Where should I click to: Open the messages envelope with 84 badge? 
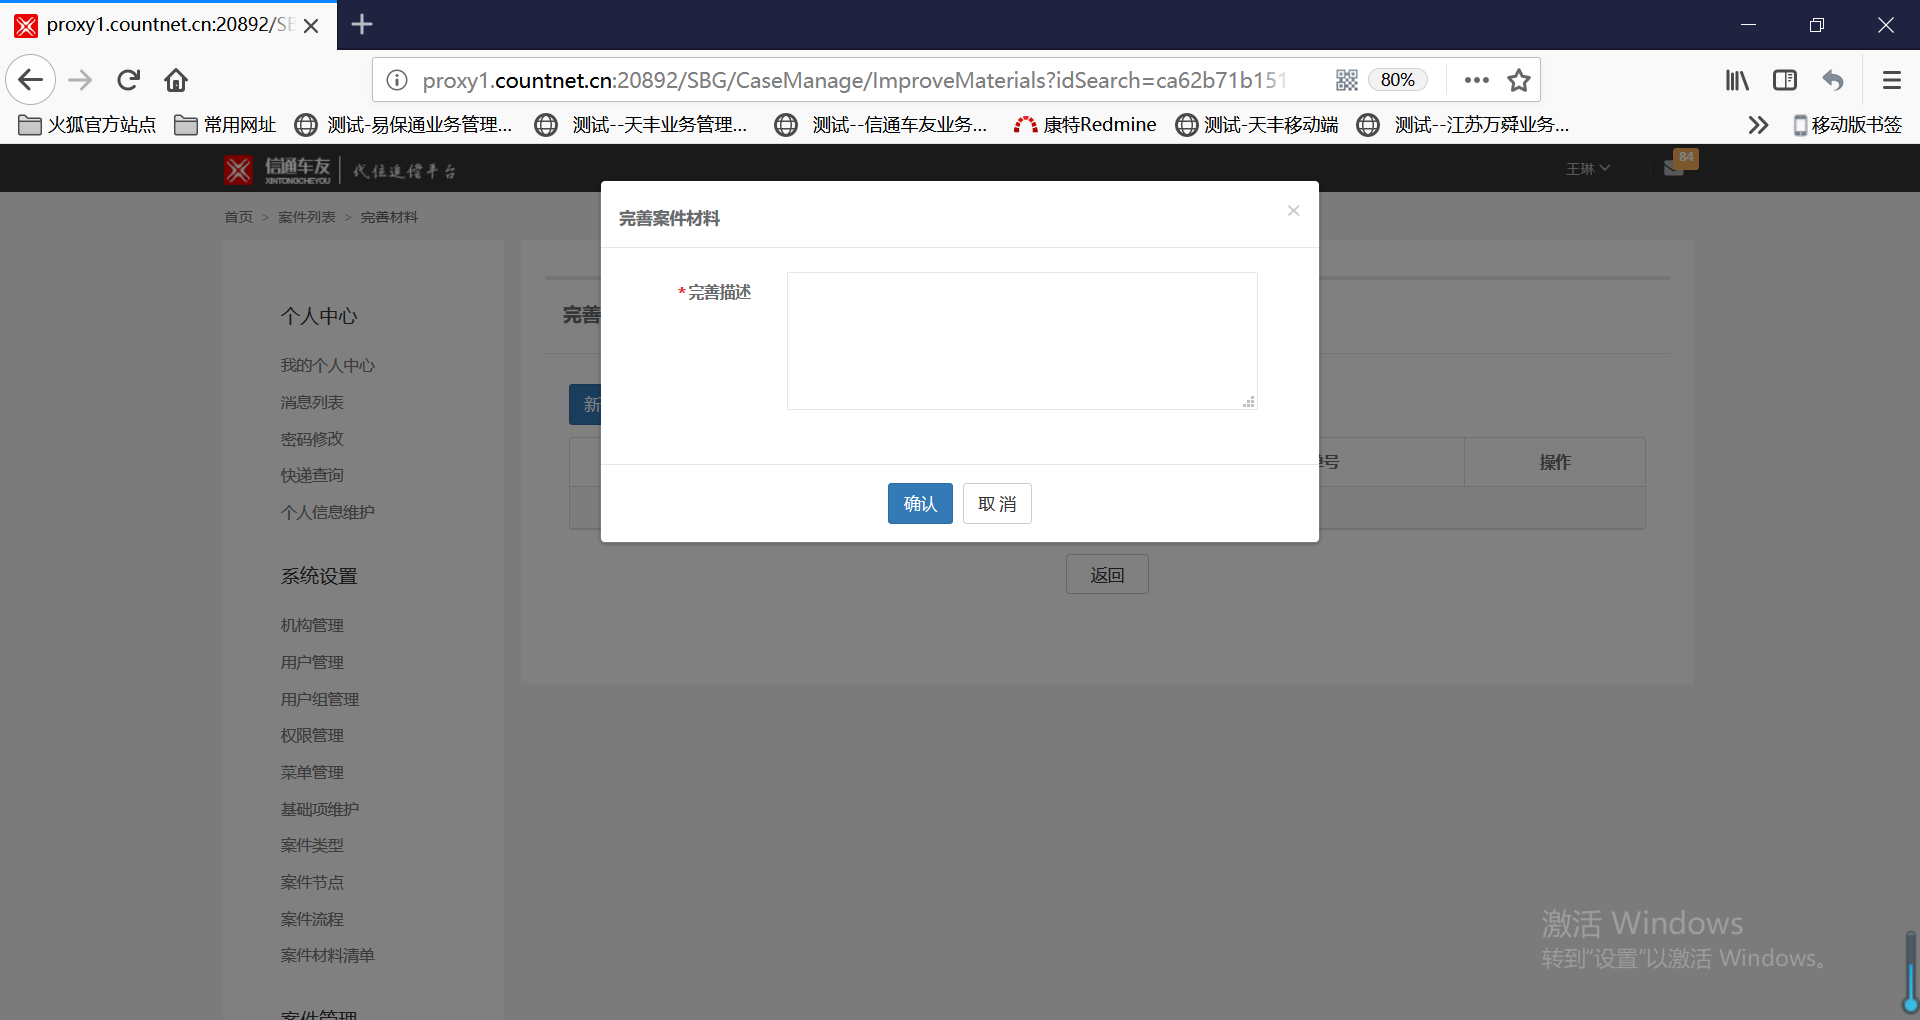click(x=1679, y=164)
